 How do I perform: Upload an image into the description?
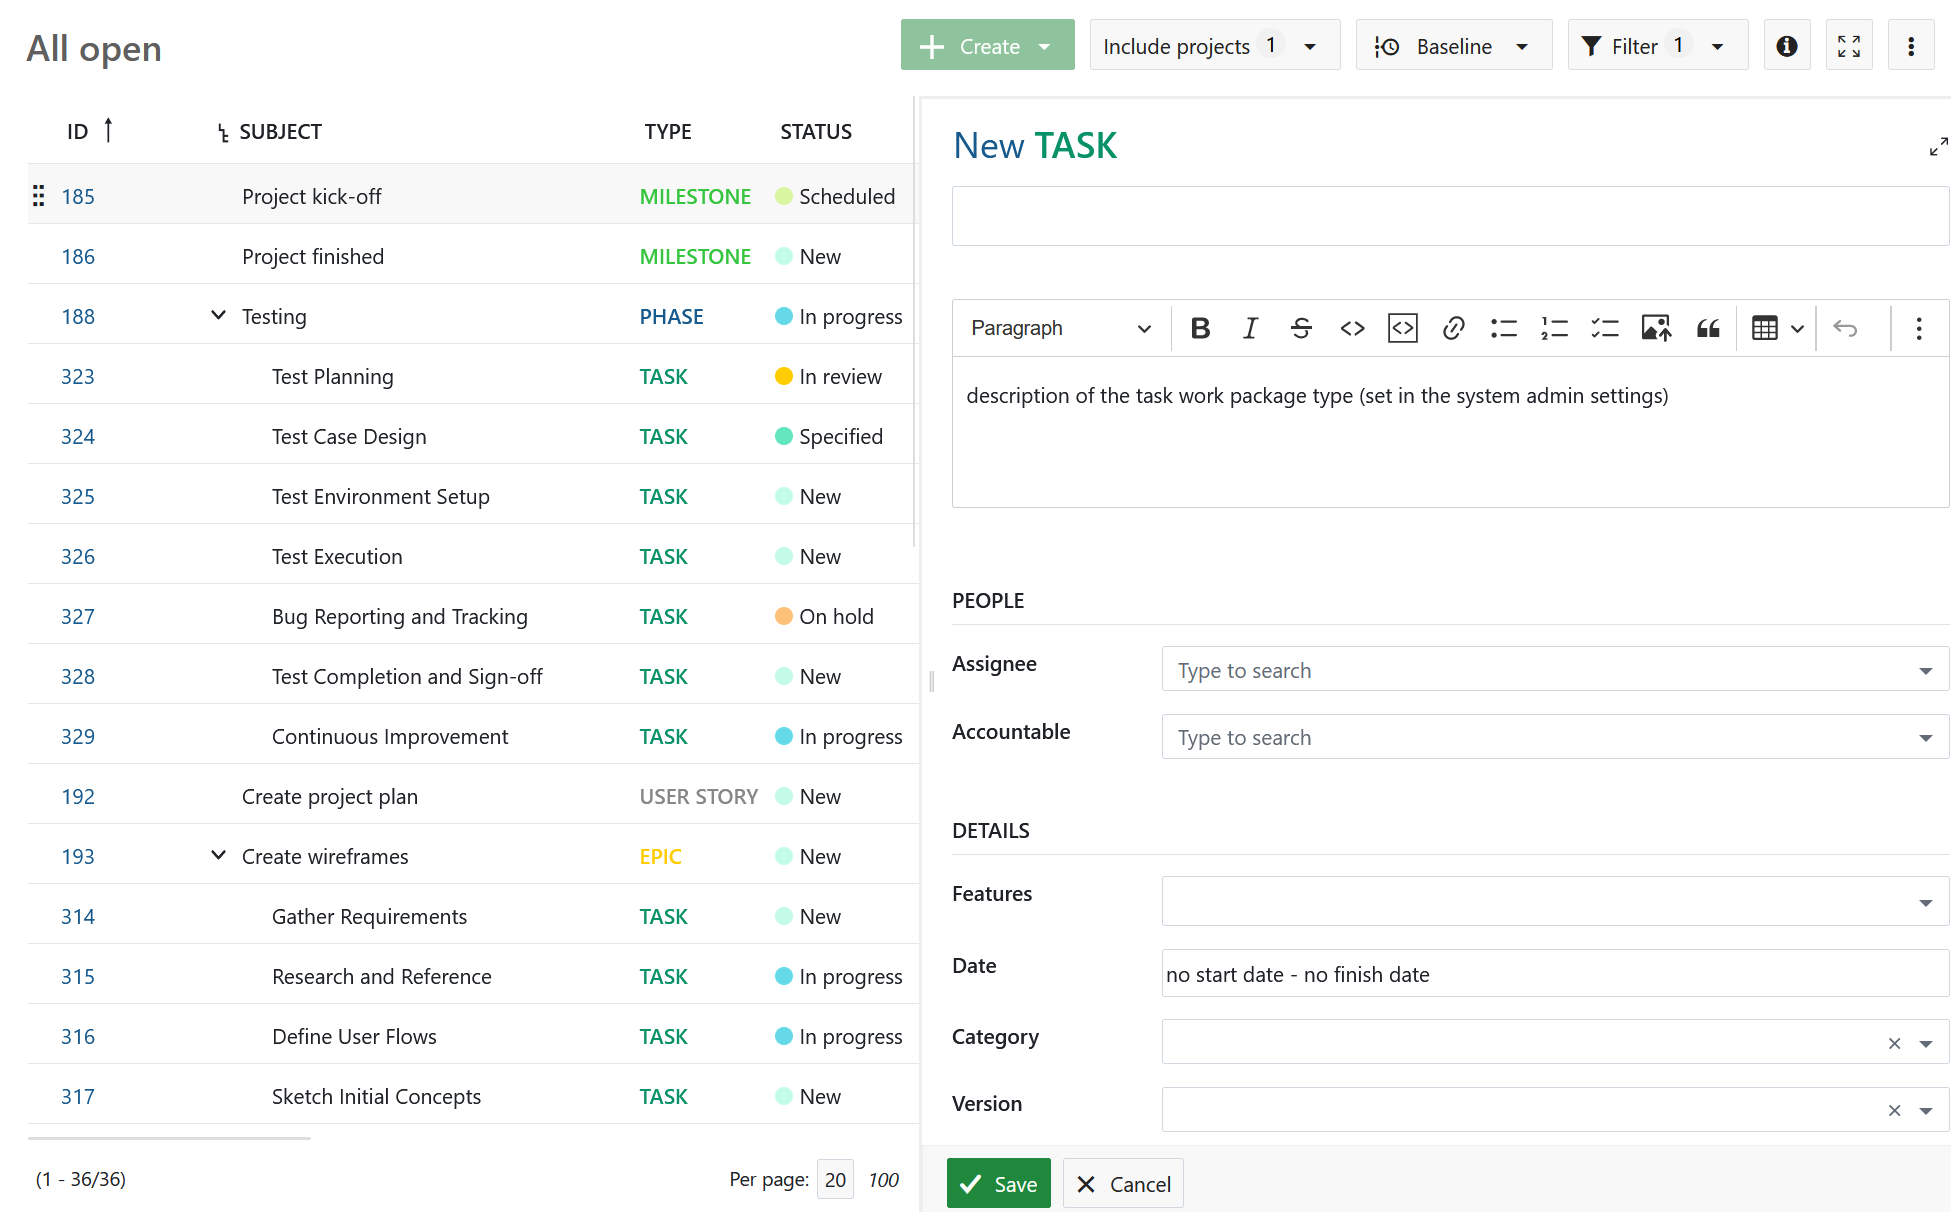[1657, 328]
